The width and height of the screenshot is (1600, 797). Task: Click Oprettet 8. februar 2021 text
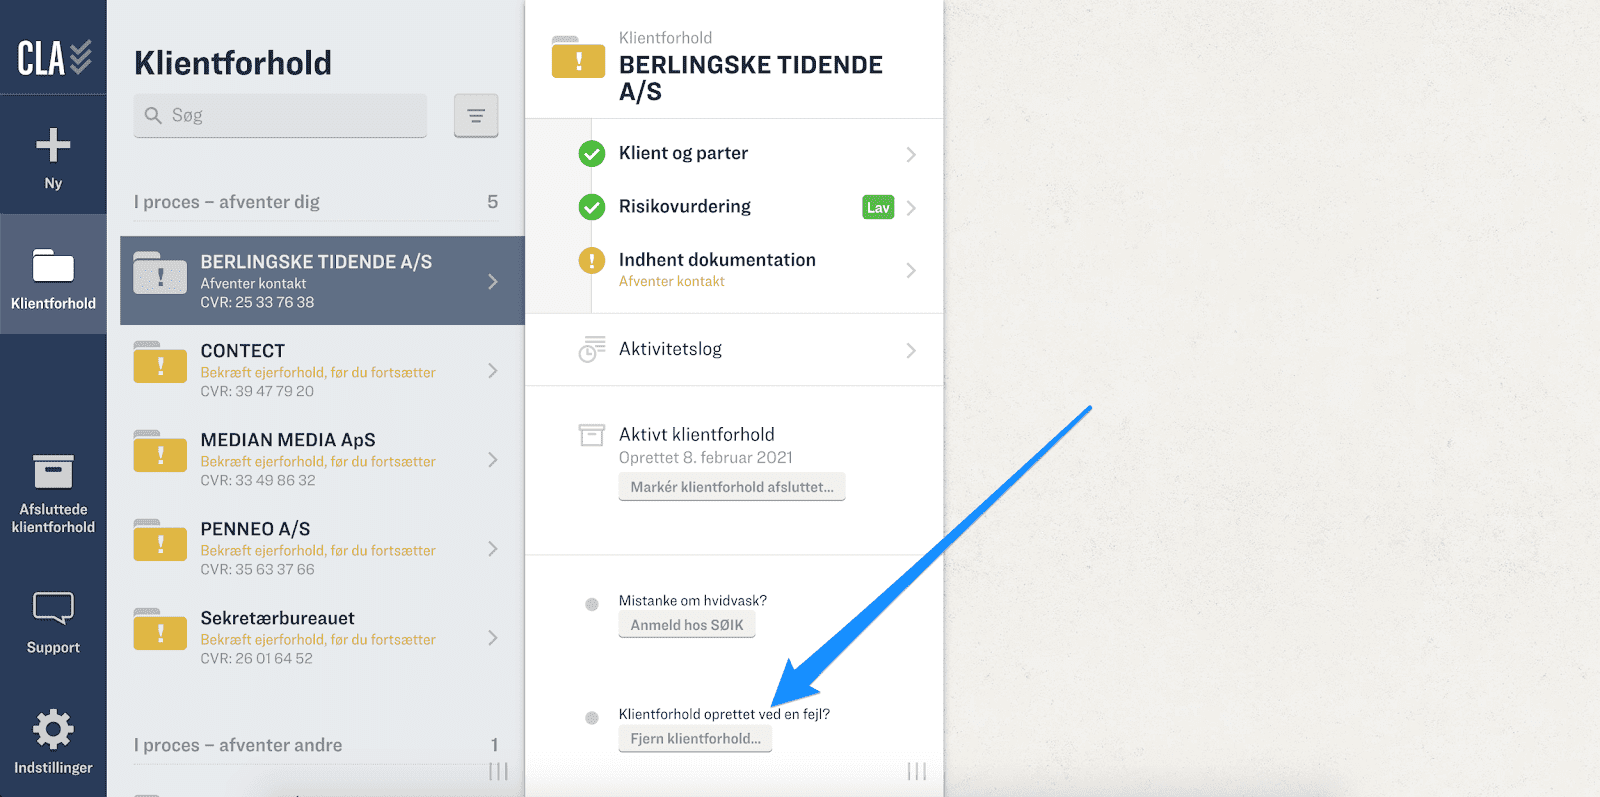706,457
